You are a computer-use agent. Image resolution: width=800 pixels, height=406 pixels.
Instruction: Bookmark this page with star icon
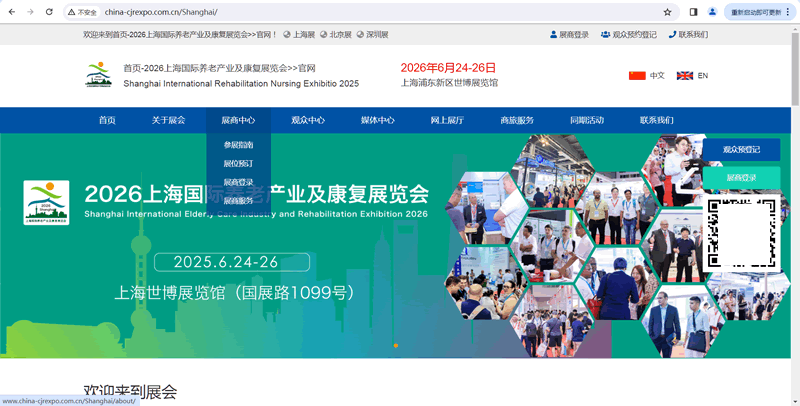[667, 12]
